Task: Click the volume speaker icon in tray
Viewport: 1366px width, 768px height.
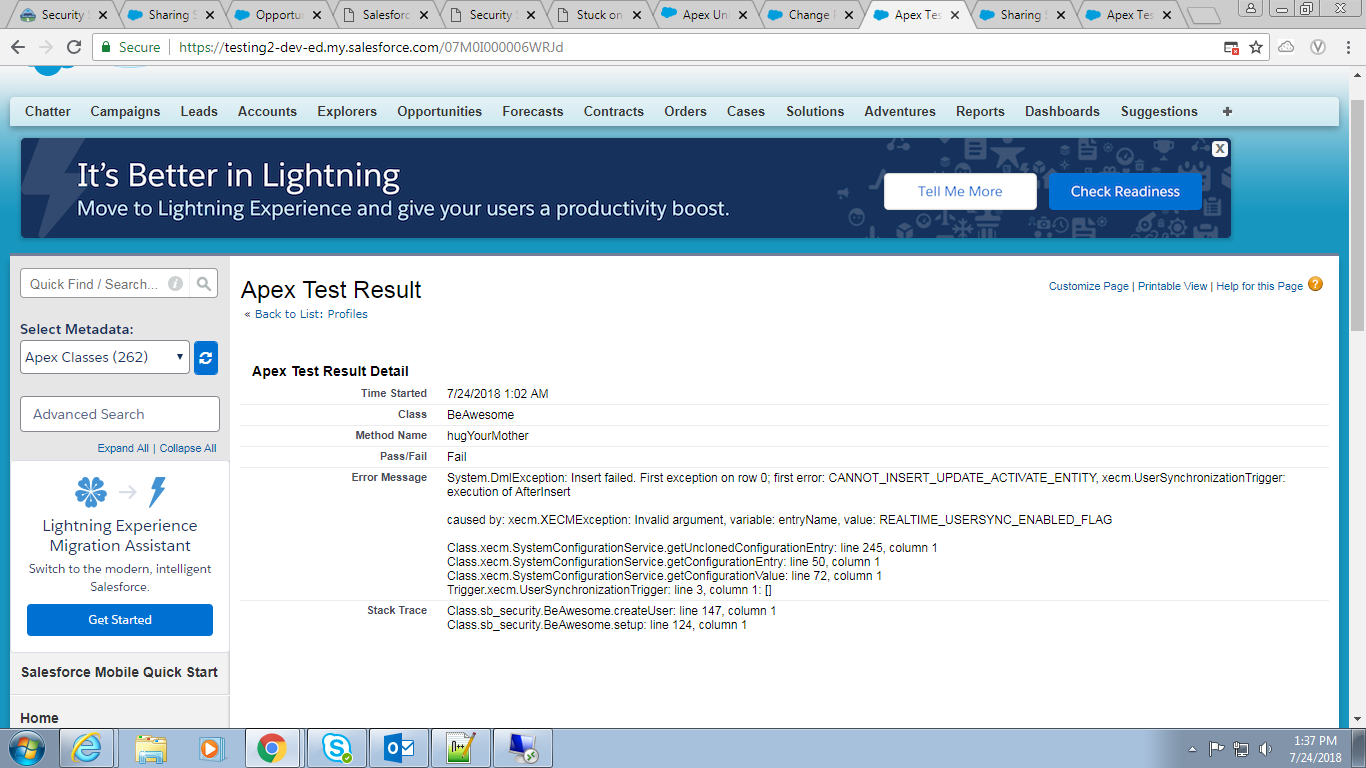Action: (x=1265, y=748)
